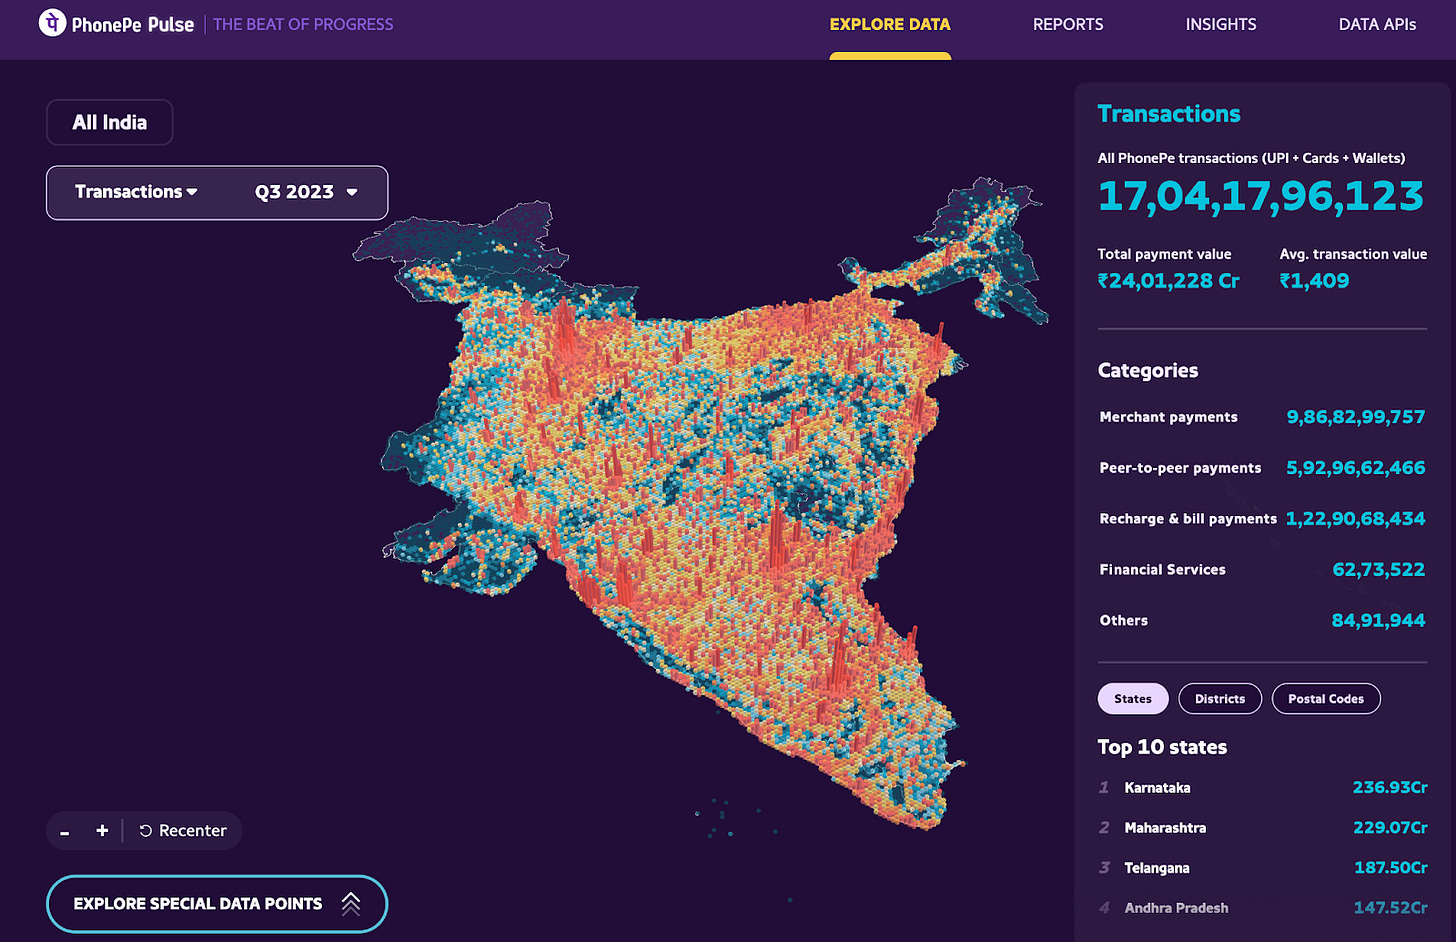Click Maharashtra's 229.07Cr value

(x=1390, y=828)
